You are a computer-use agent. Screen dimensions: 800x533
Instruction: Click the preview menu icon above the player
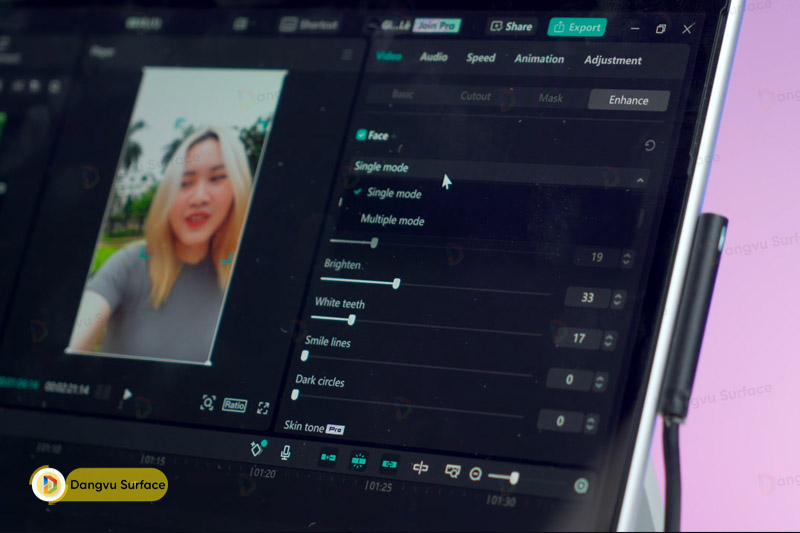point(347,54)
